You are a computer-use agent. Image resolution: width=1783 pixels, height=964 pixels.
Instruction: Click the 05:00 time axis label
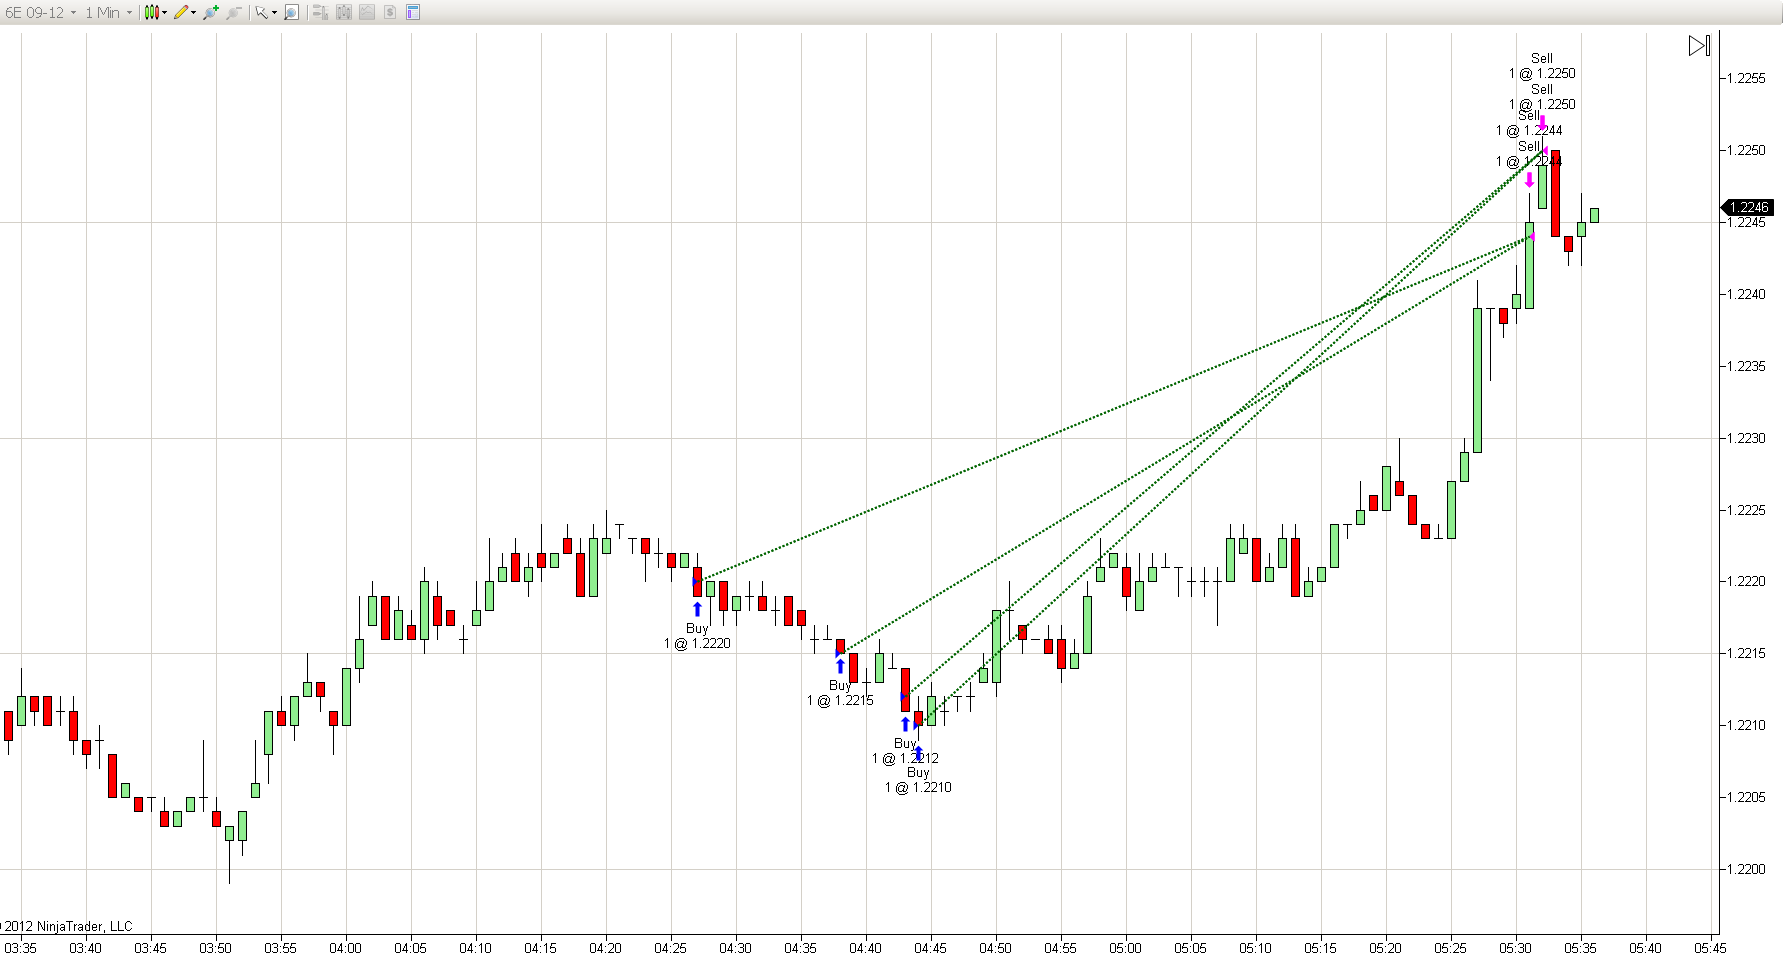pos(1125,948)
